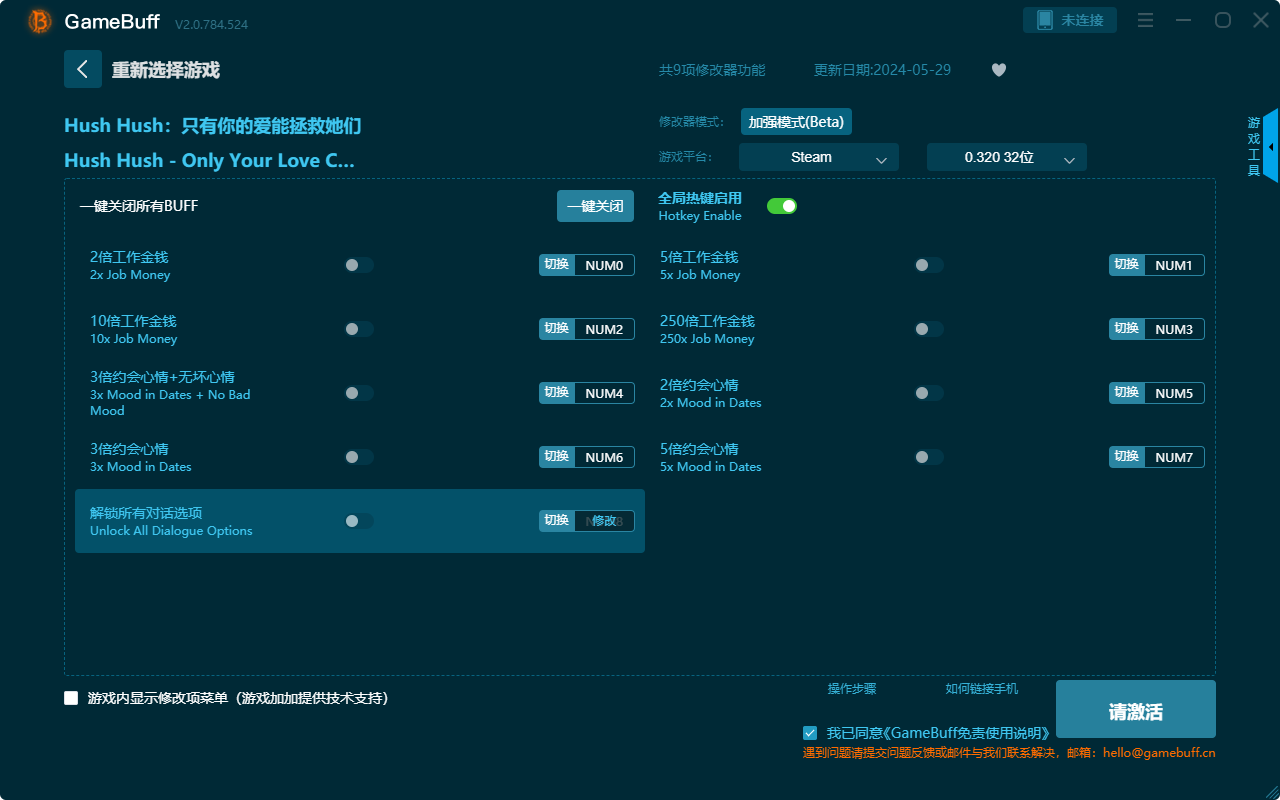This screenshot has width=1280, height=800.
Task: Toggle 2x Job Money switch
Action: (x=359, y=265)
